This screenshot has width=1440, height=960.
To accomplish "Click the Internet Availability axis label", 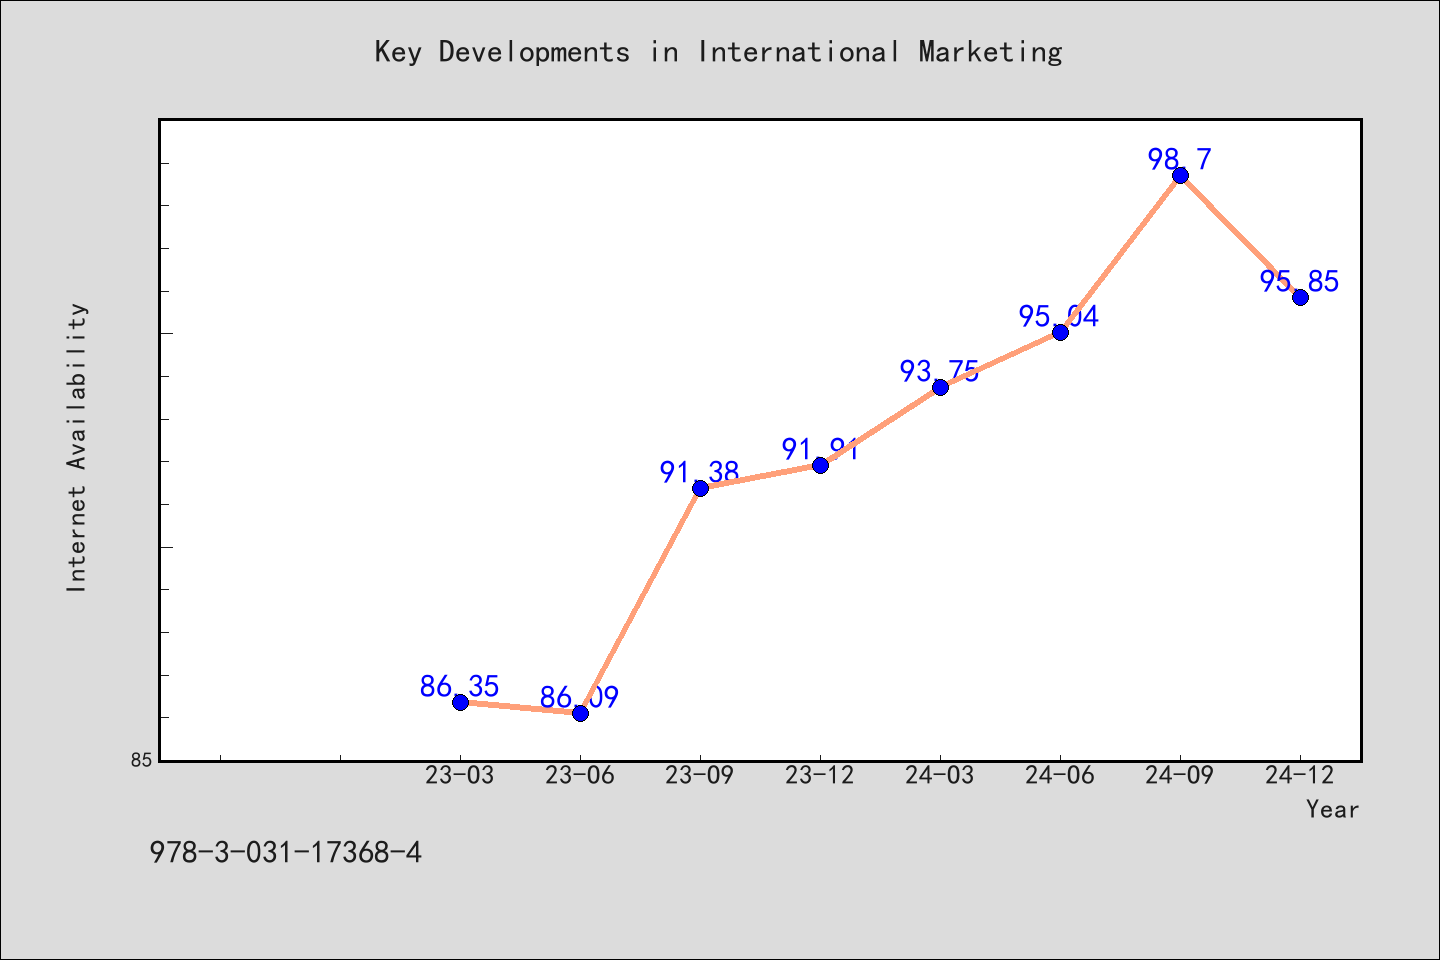I will pyautogui.click(x=77, y=447).
